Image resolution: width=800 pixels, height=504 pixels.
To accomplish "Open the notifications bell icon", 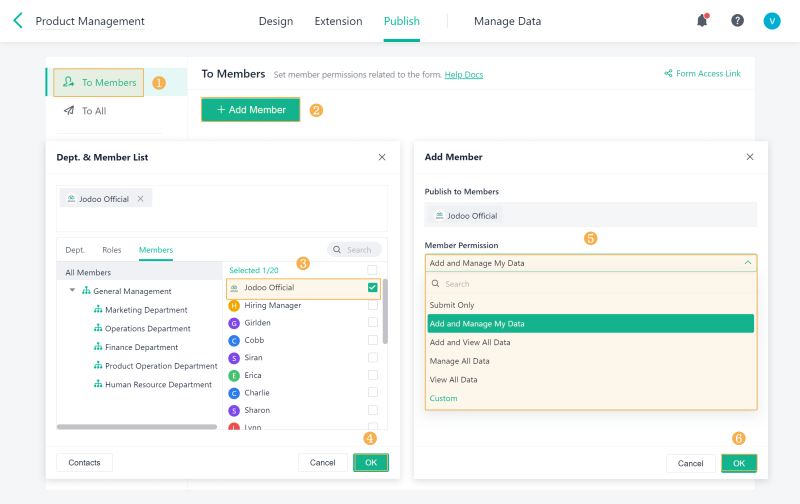I will [x=702, y=20].
